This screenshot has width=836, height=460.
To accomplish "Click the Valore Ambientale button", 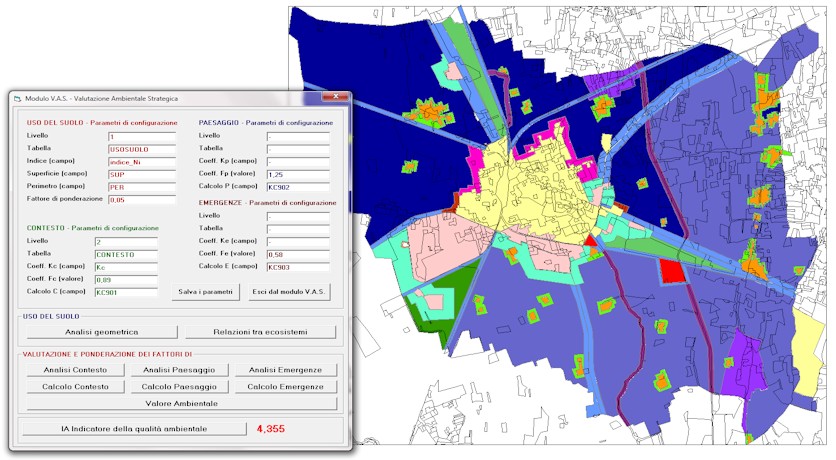I will pos(181,403).
